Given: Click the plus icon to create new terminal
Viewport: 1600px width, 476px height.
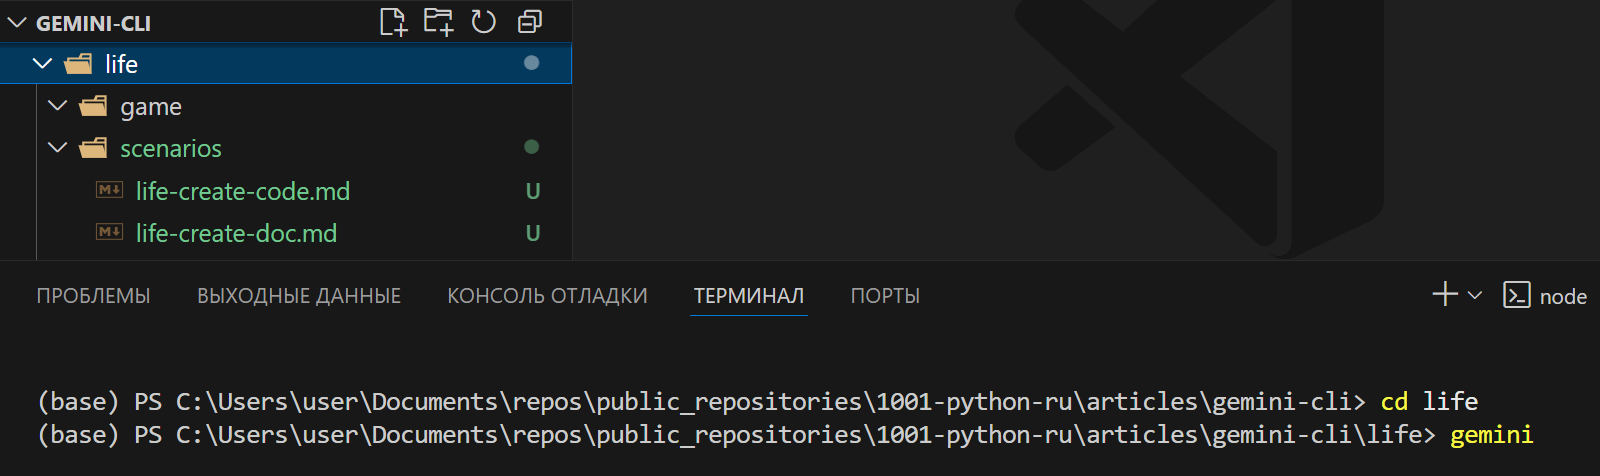Looking at the screenshot, I should [x=1444, y=294].
